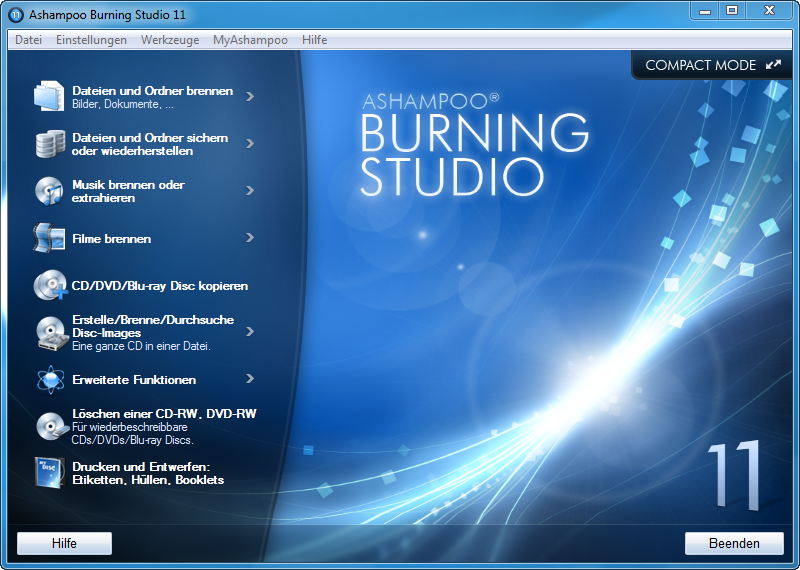Screen dimensions: 800x570
Task: Toggle COMPACT MODE in the top corner
Action: [x=712, y=65]
